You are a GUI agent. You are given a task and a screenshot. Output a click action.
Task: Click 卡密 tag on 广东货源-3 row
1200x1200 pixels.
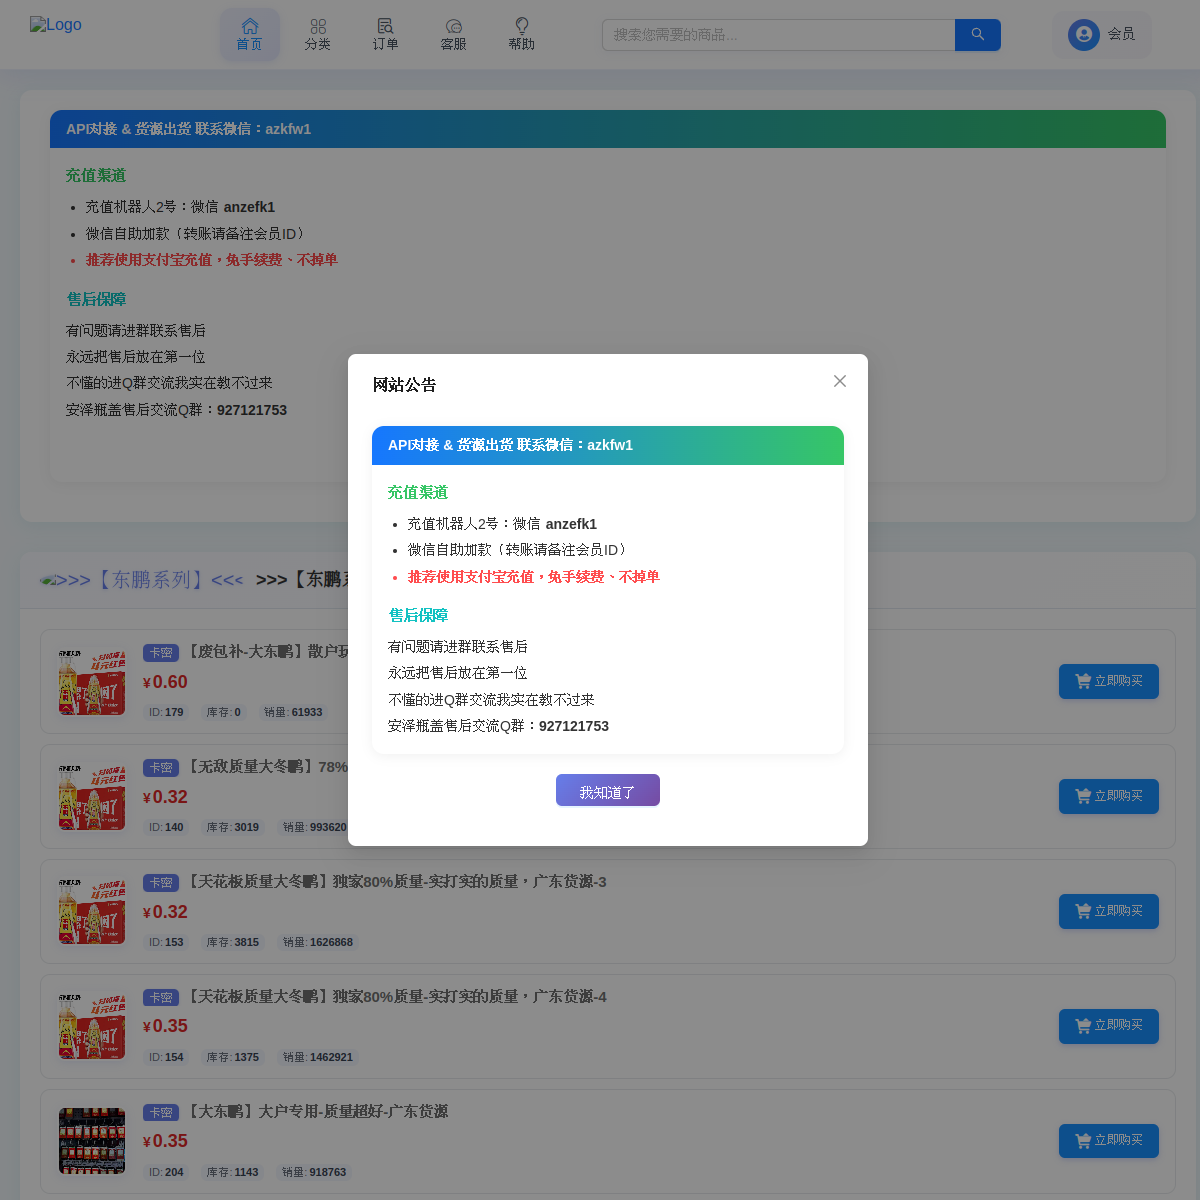pos(161,883)
